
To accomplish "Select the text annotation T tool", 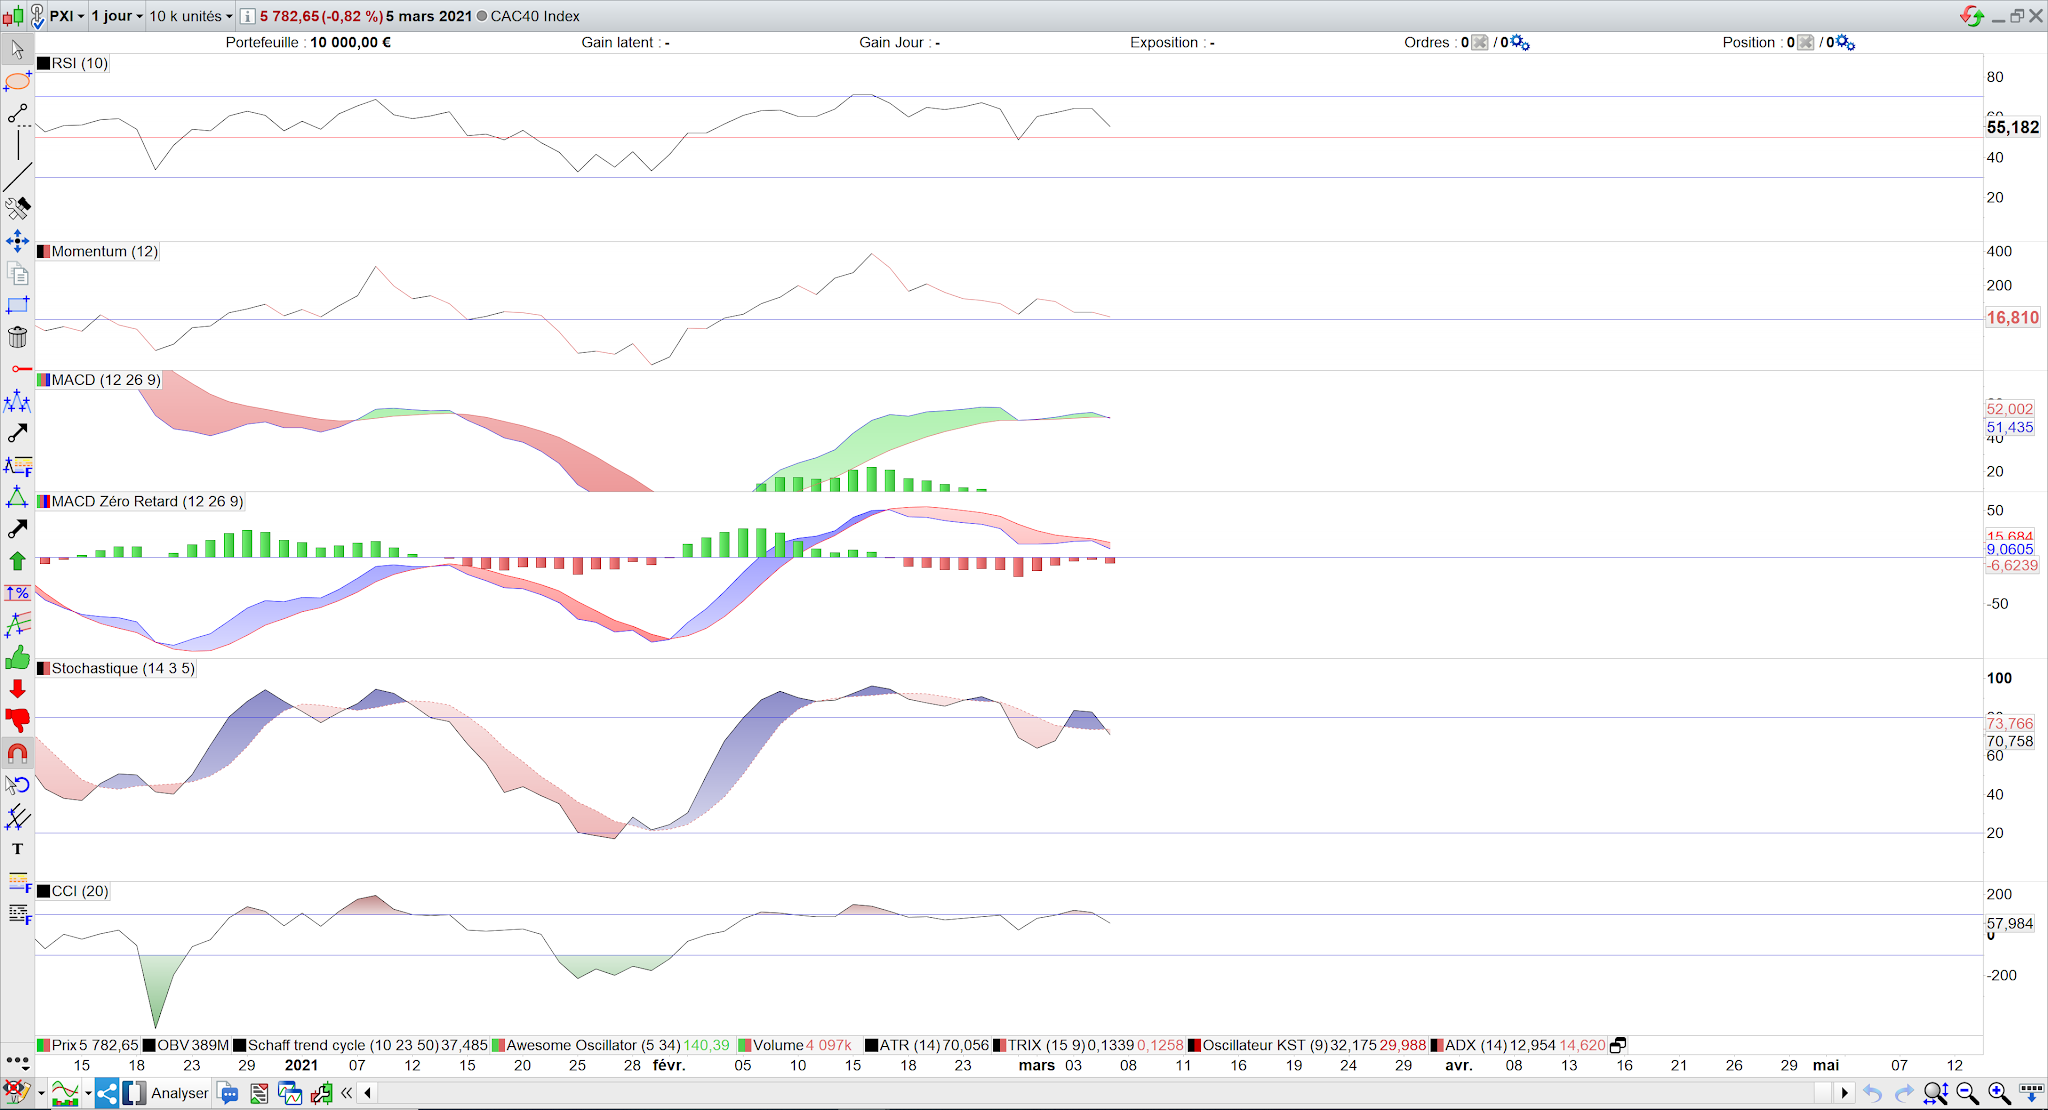I will pos(17,849).
